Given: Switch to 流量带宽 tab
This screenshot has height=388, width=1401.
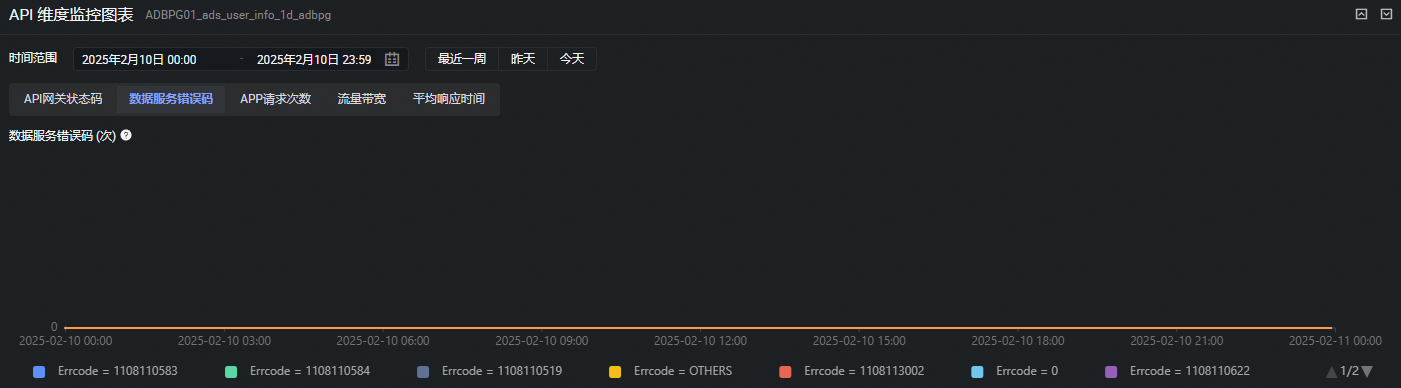Looking at the screenshot, I should (x=361, y=99).
